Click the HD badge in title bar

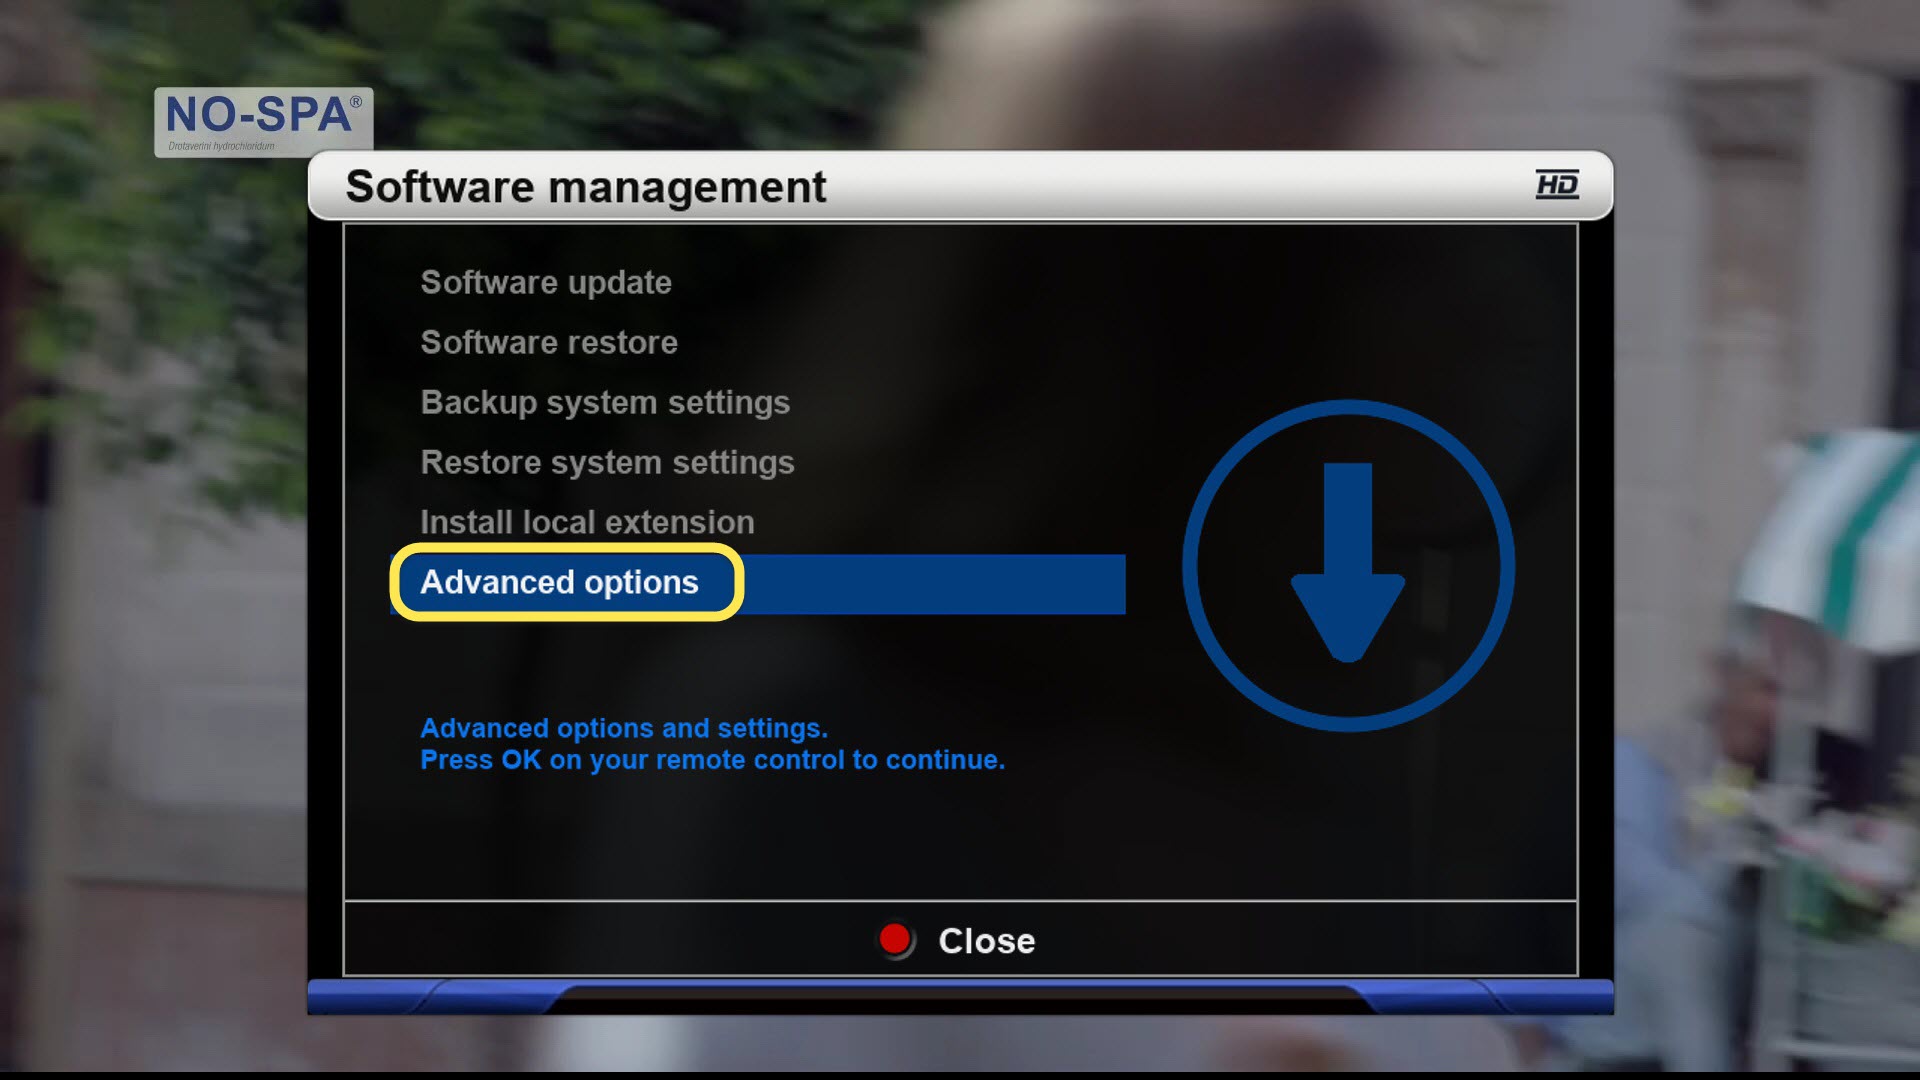point(1557,184)
